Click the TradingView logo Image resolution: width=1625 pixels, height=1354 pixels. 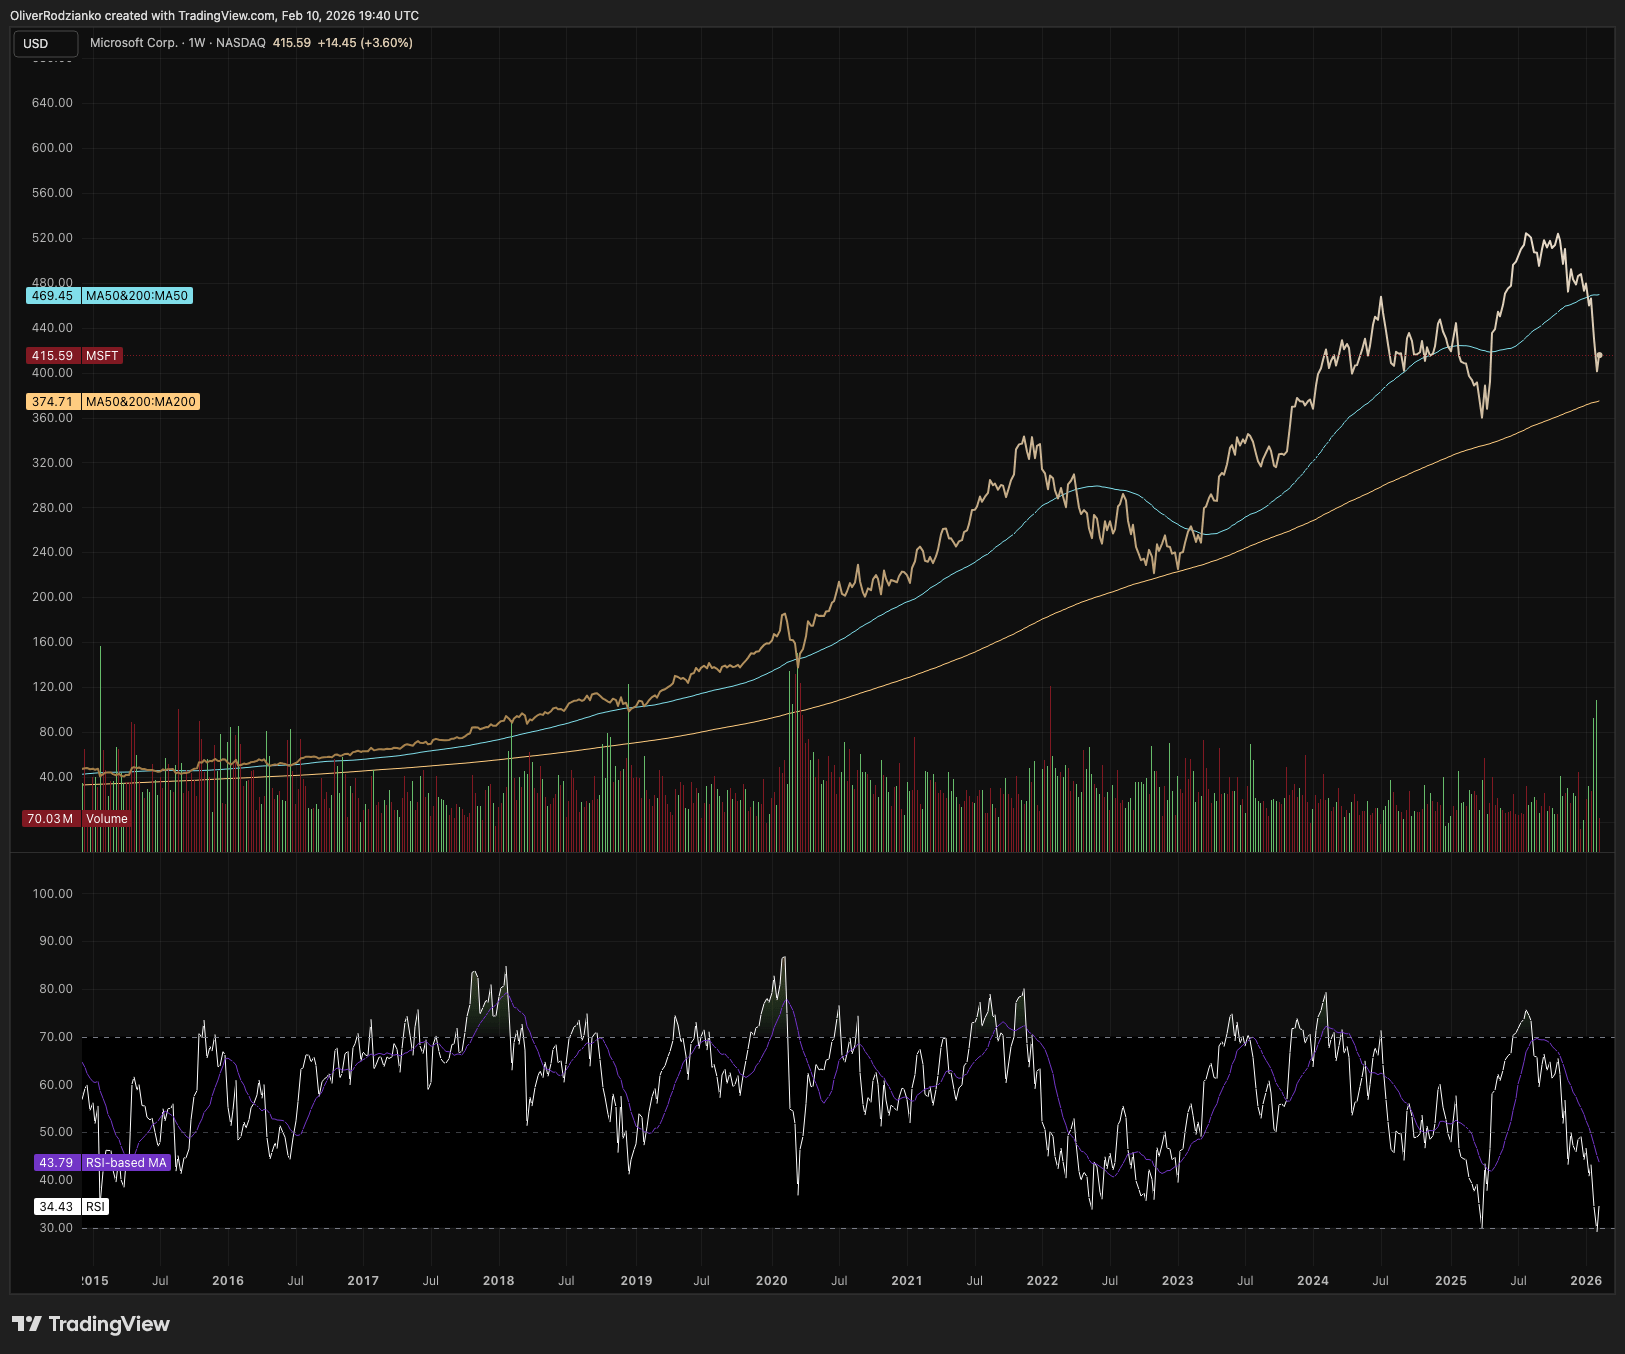pos(91,1324)
